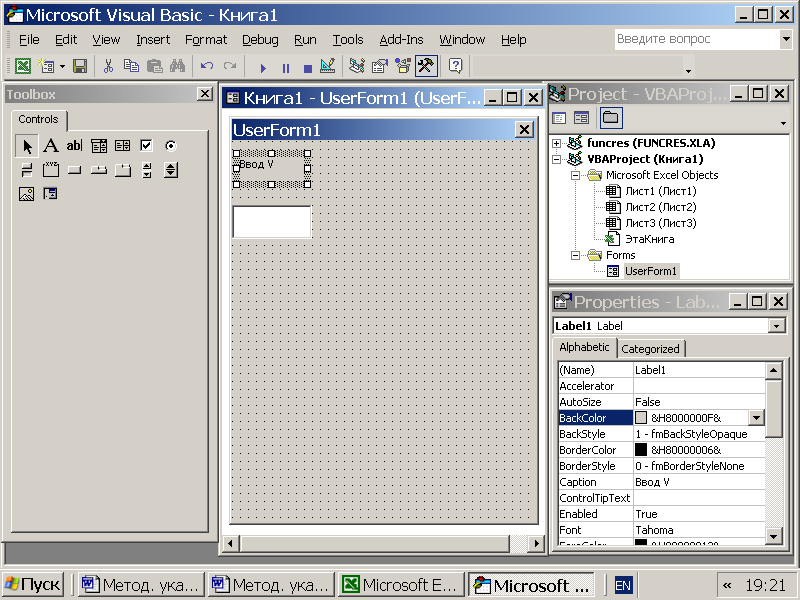This screenshot has width=800, height=600.
Task: Pick the Label control tool
Action: [51, 146]
